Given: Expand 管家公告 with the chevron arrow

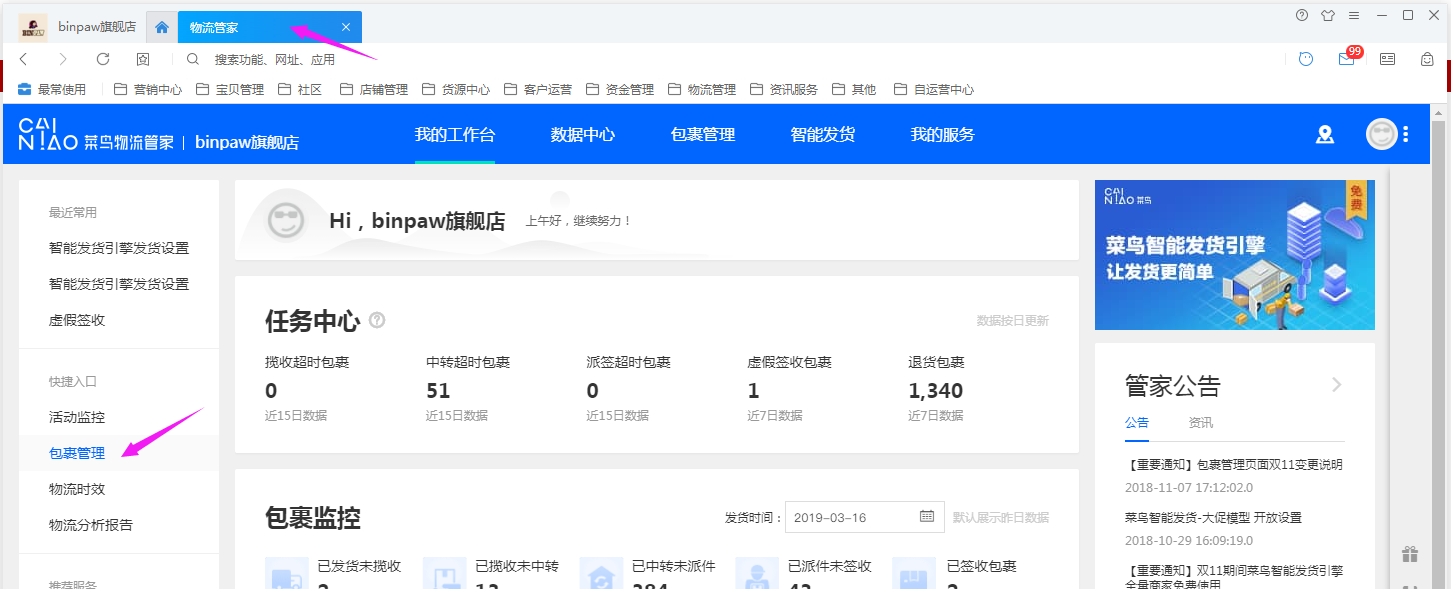Looking at the screenshot, I should (1336, 385).
